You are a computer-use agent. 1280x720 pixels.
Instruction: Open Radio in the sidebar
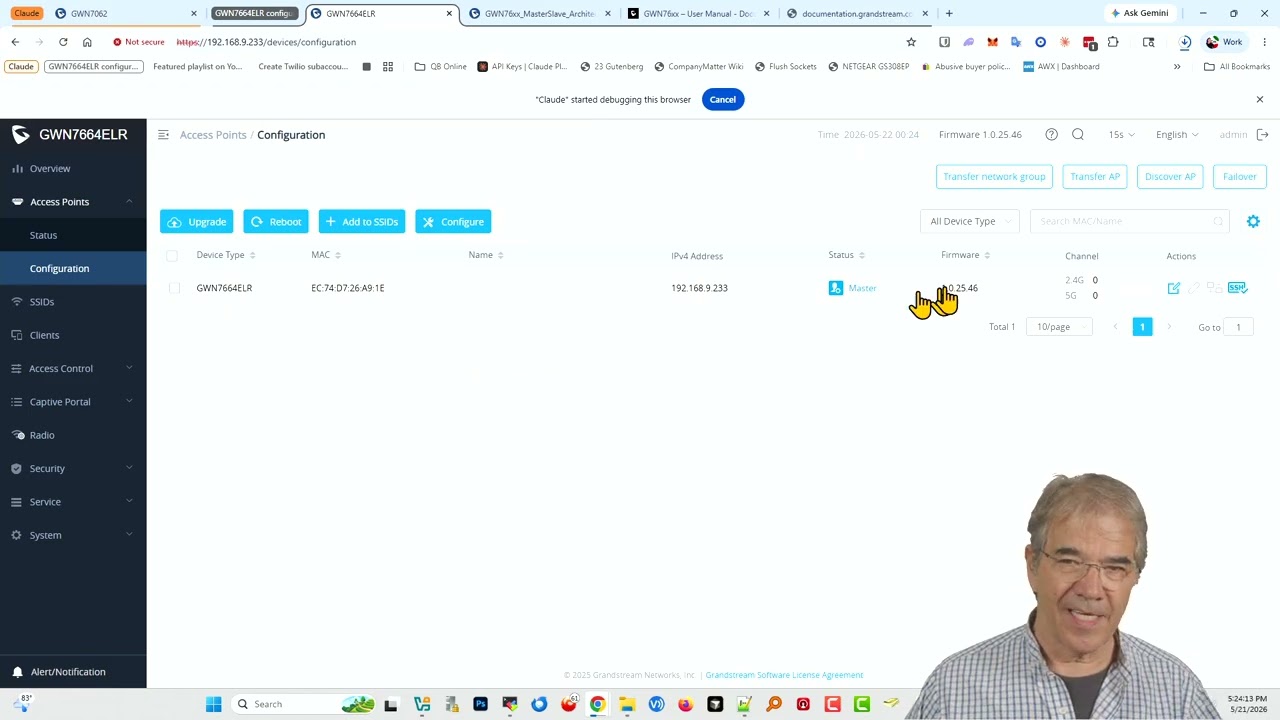pyautogui.click(x=73, y=435)
